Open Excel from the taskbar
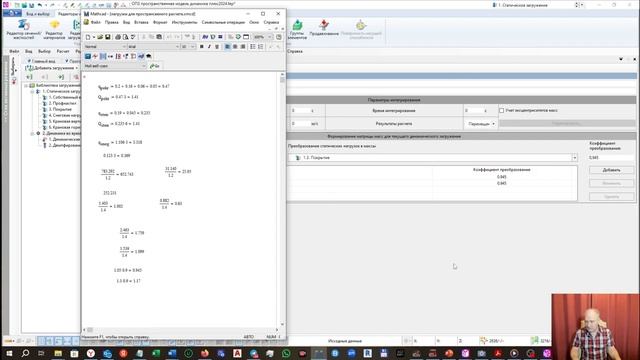 [156, 353]
